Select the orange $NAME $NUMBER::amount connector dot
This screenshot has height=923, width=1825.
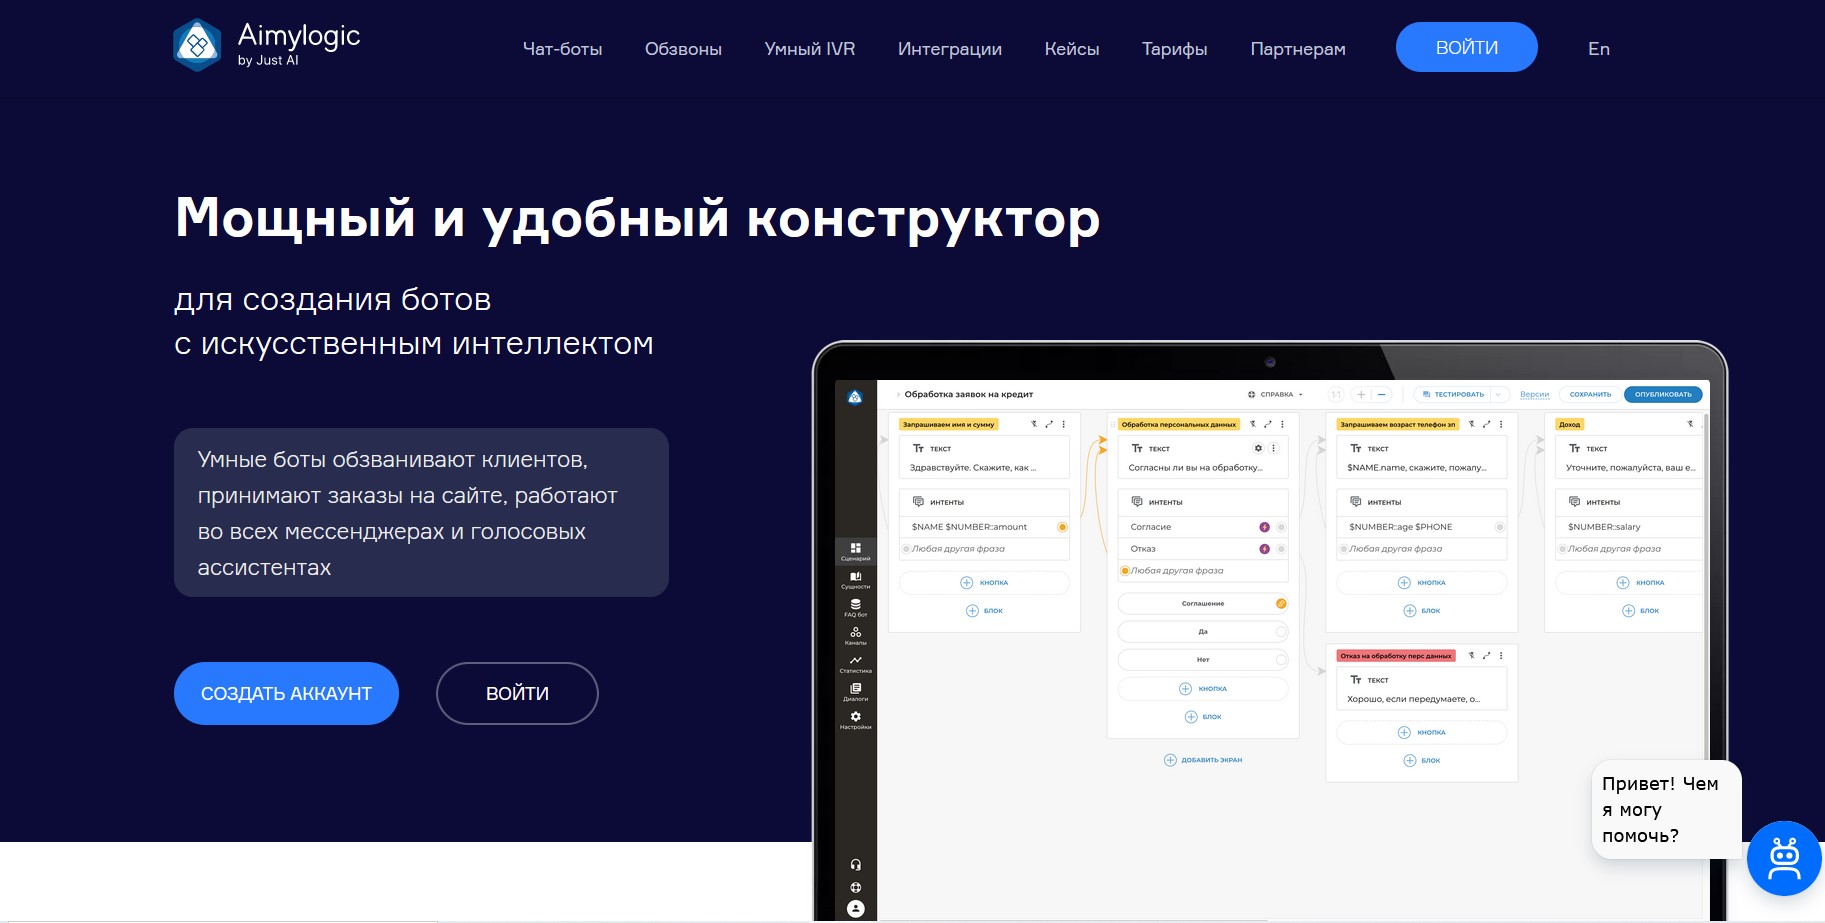[1062, 527]
